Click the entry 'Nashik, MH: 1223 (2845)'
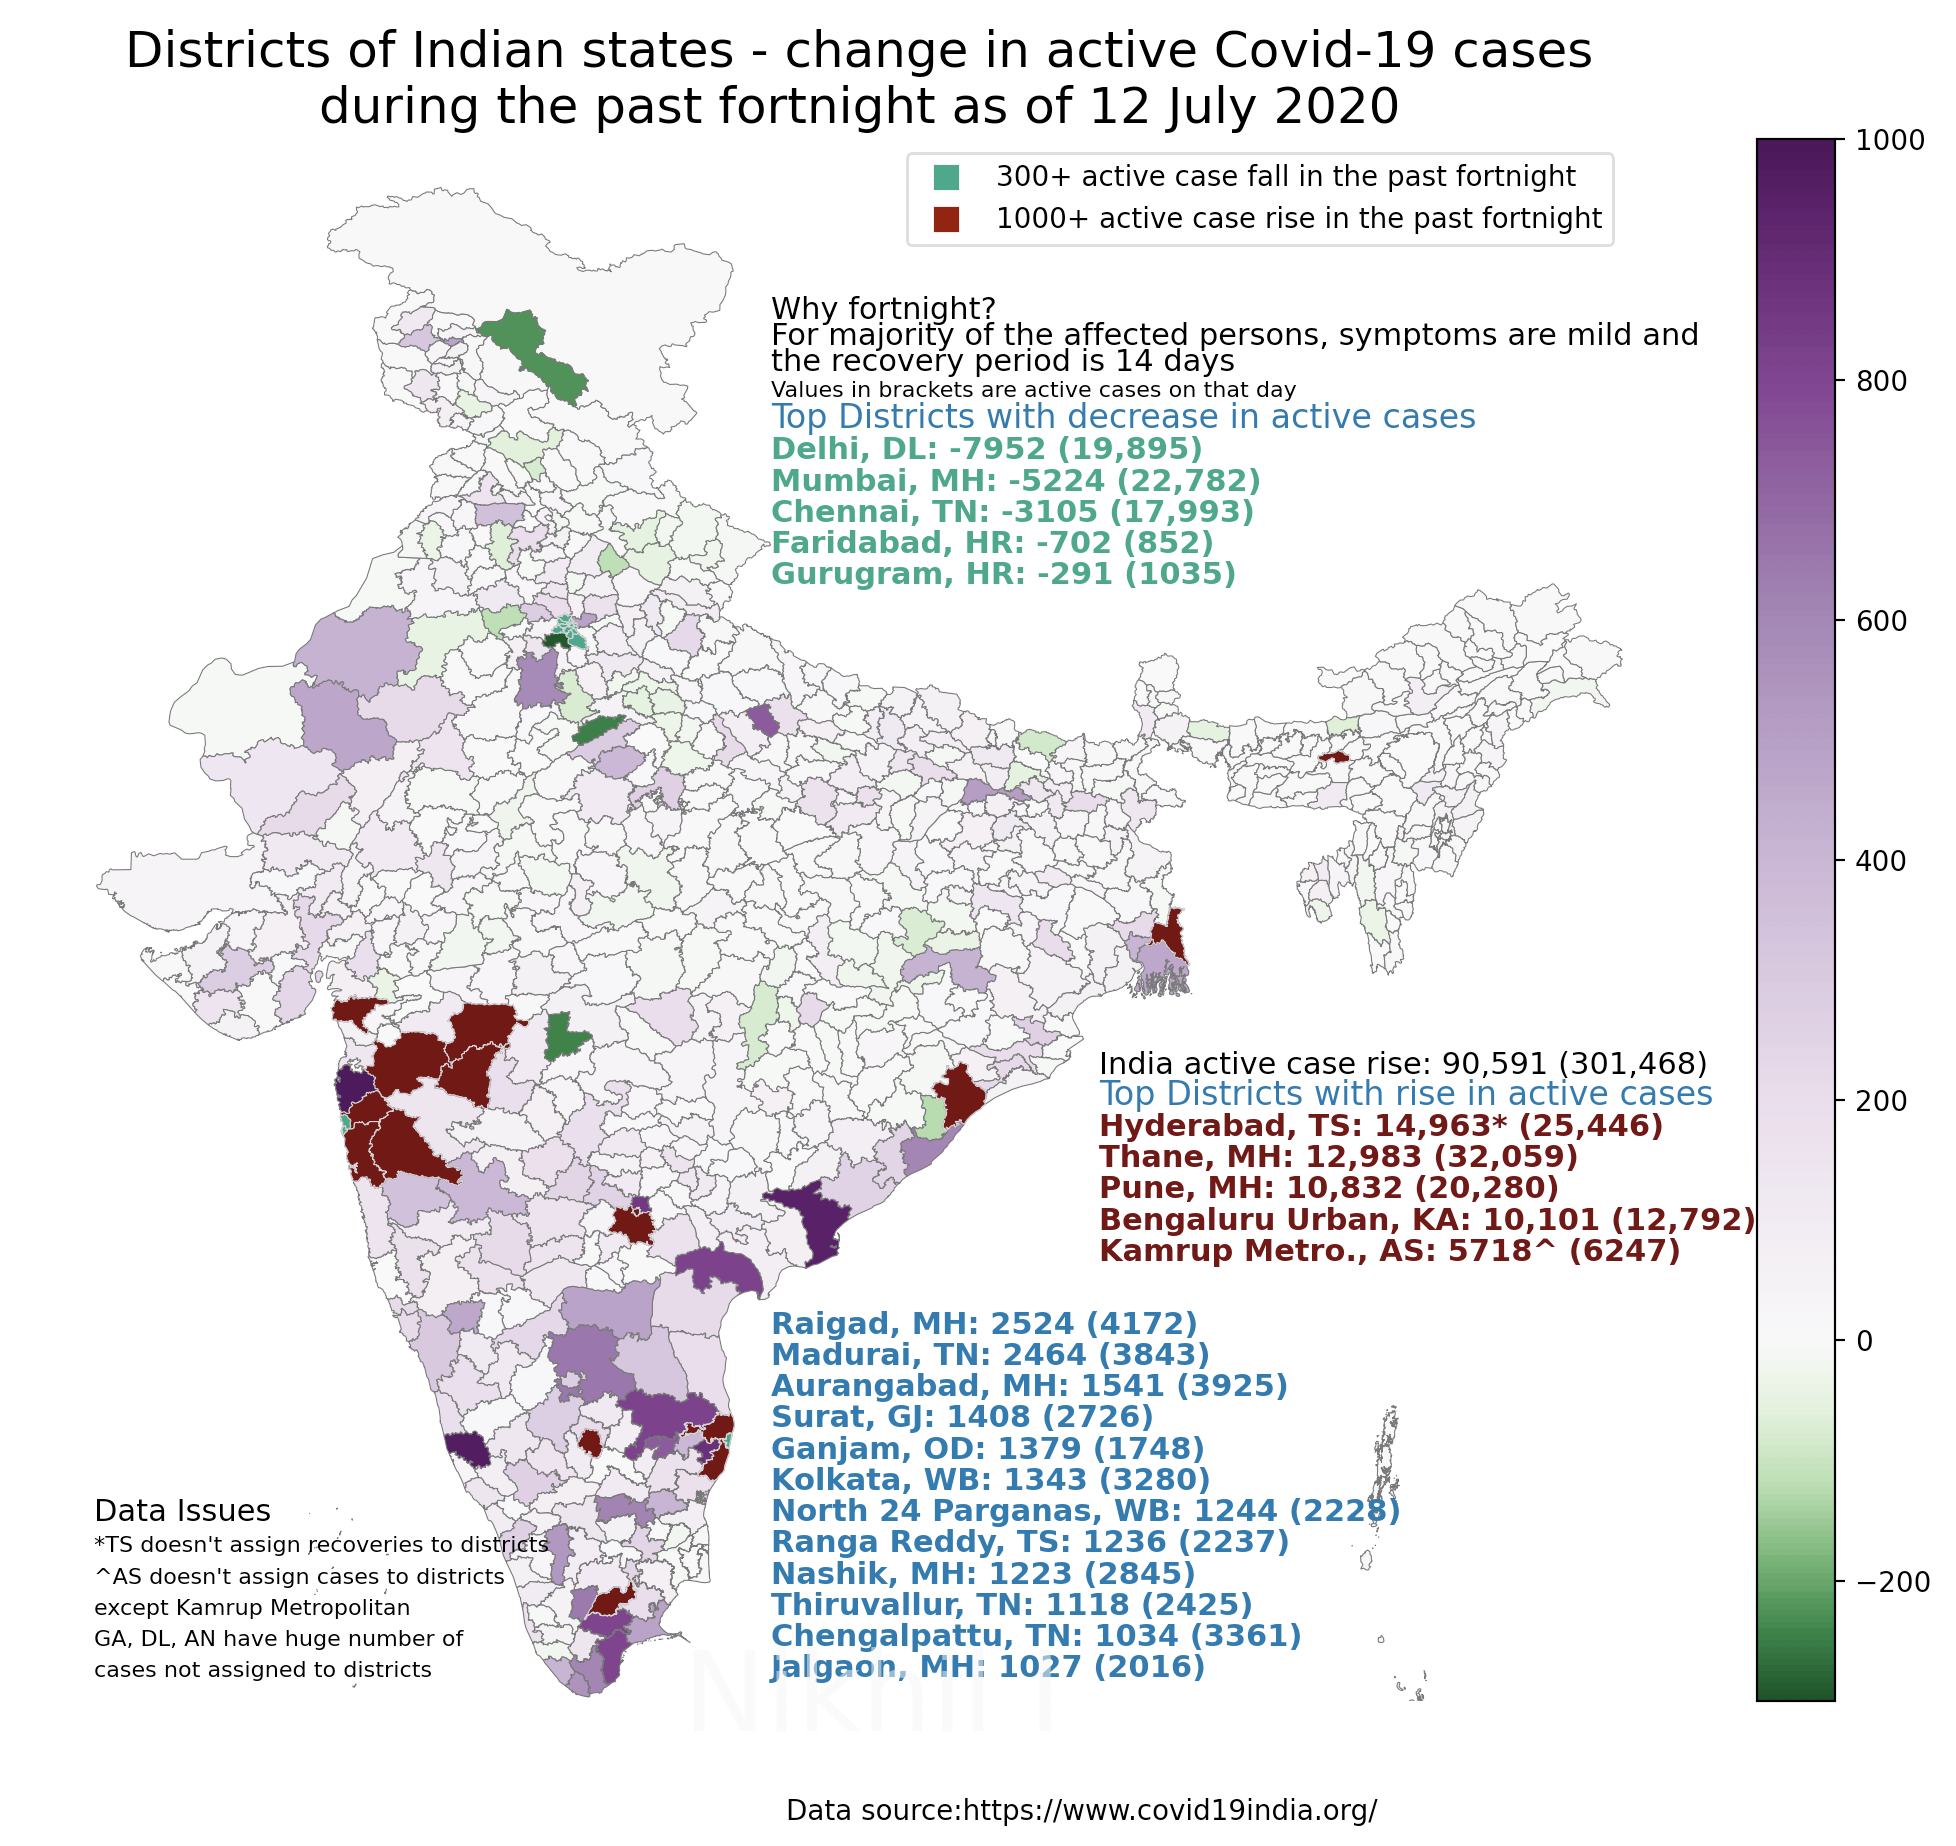This screenshot has width=1956, height=1846. point(983,1574)
